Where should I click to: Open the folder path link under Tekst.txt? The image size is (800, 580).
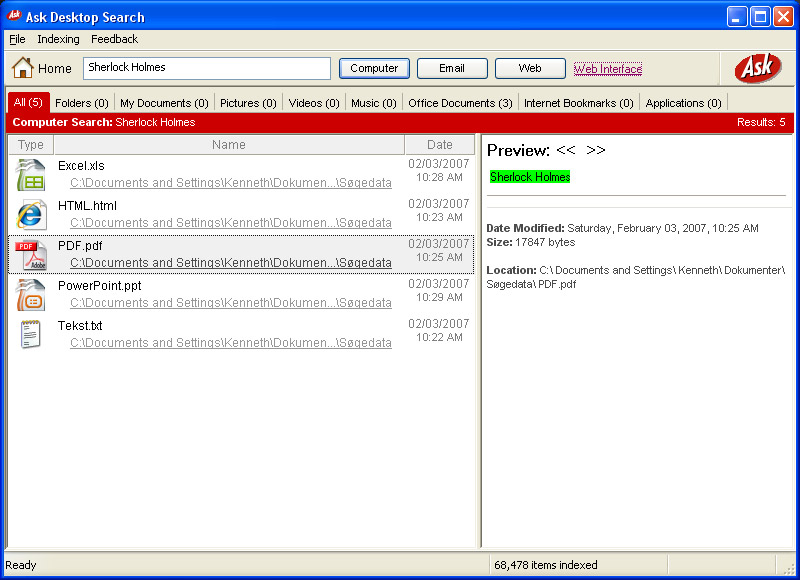[231, 342]
